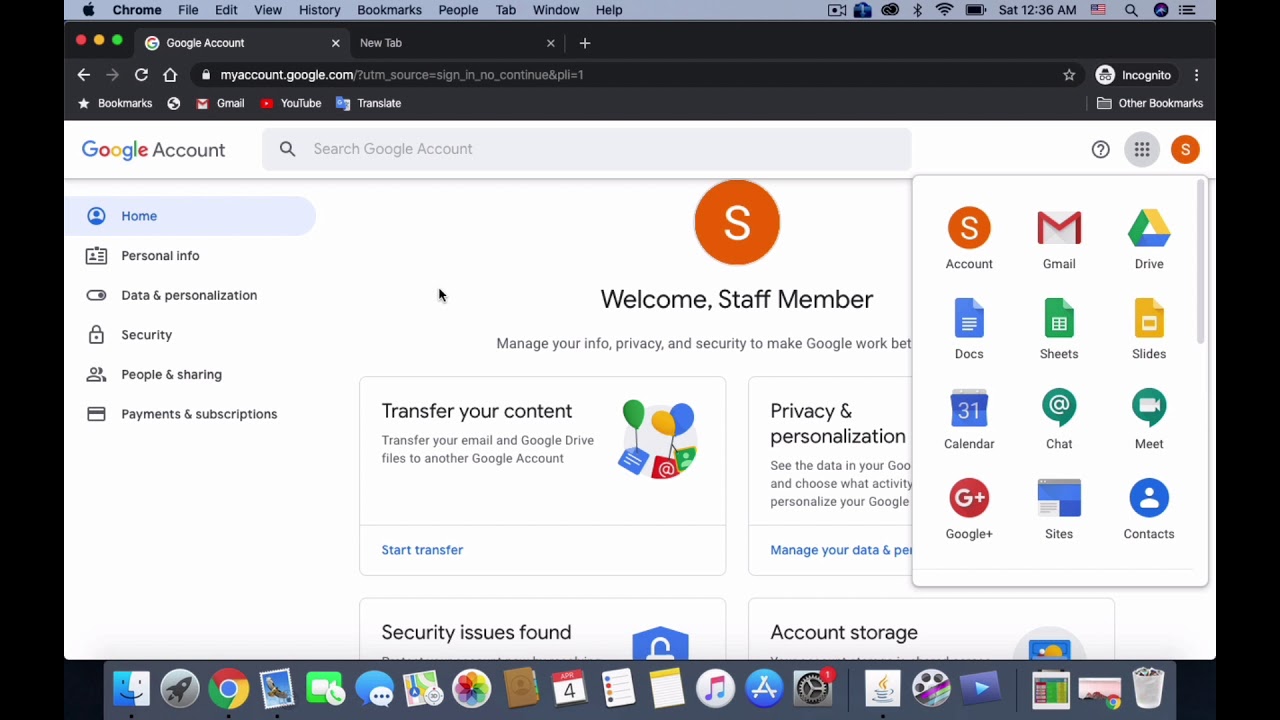
Task: Open Chat from the Google apps panel
Action: (x=1059, y=419)
